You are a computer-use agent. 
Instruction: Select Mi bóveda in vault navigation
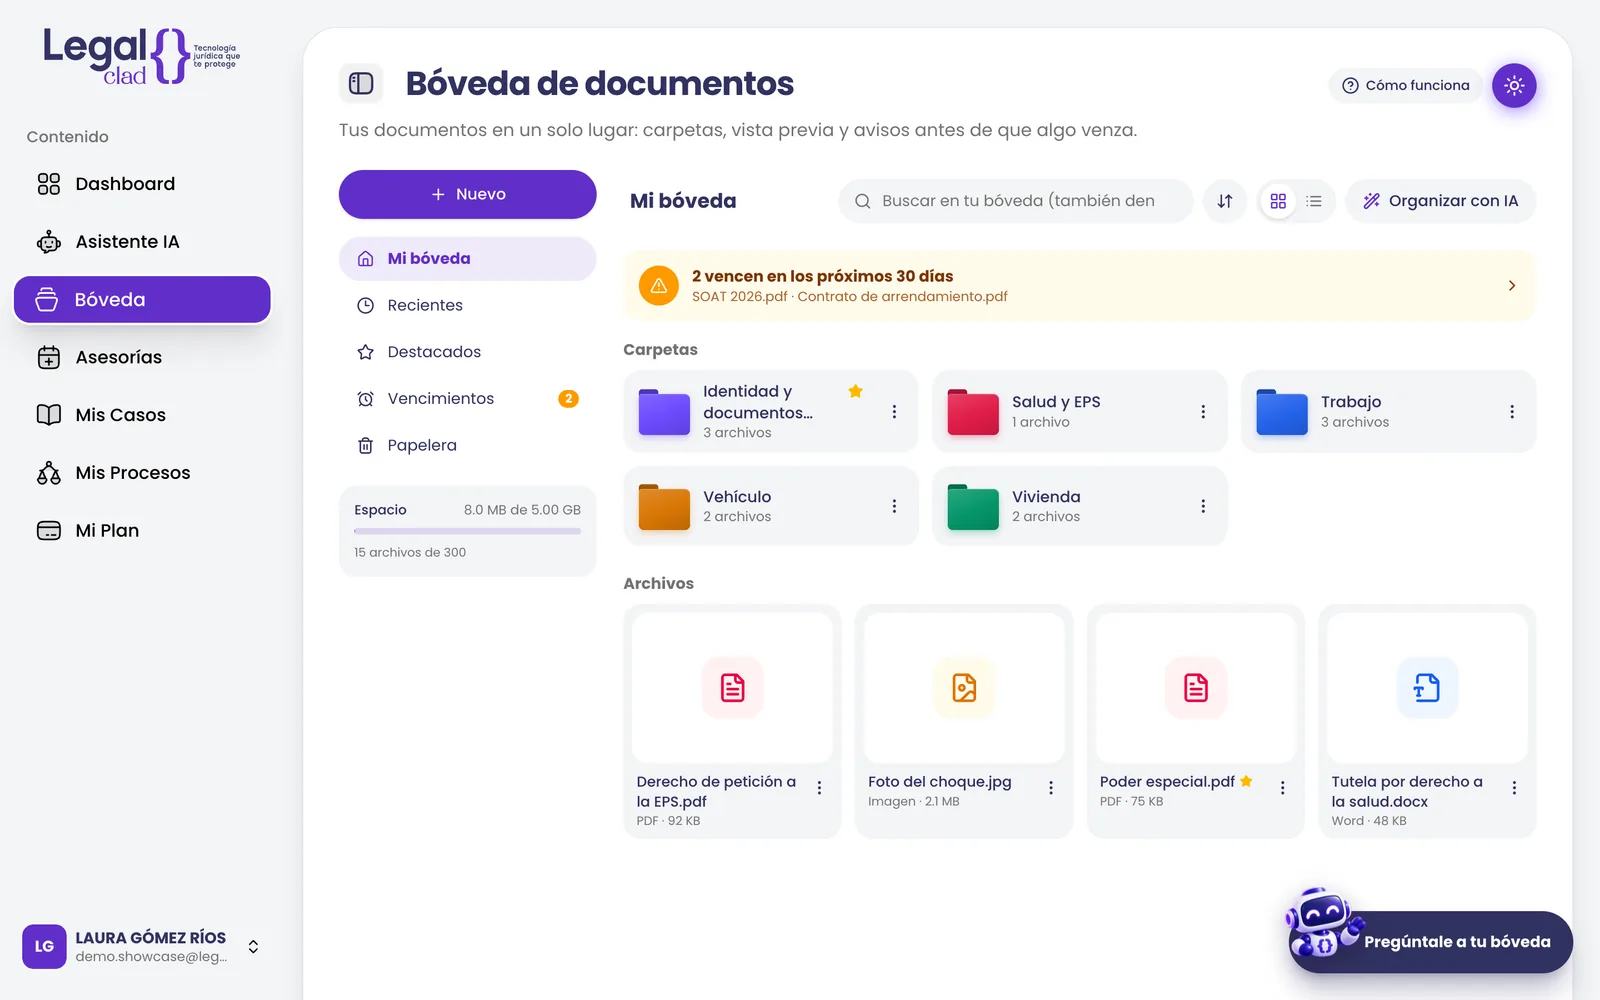[467, 258]
